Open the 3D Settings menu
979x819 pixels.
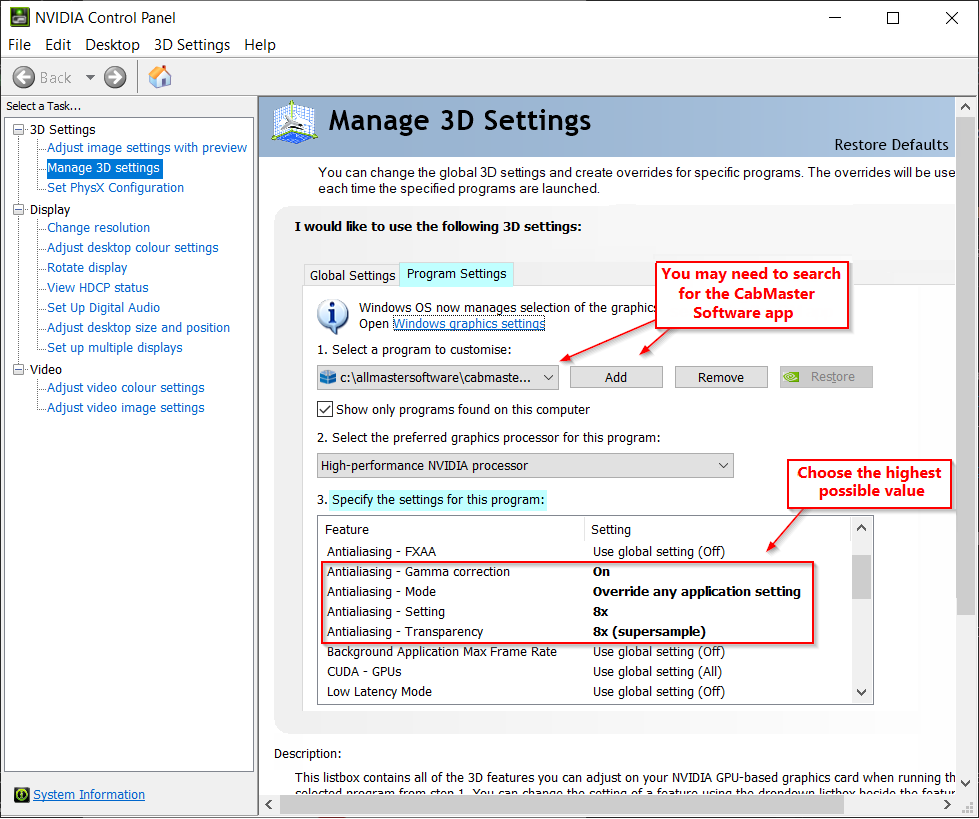pos(192,45)
